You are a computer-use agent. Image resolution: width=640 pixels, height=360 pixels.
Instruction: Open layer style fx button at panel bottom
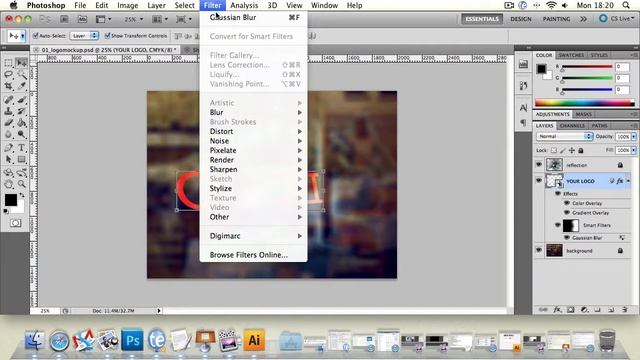(557, 310)
